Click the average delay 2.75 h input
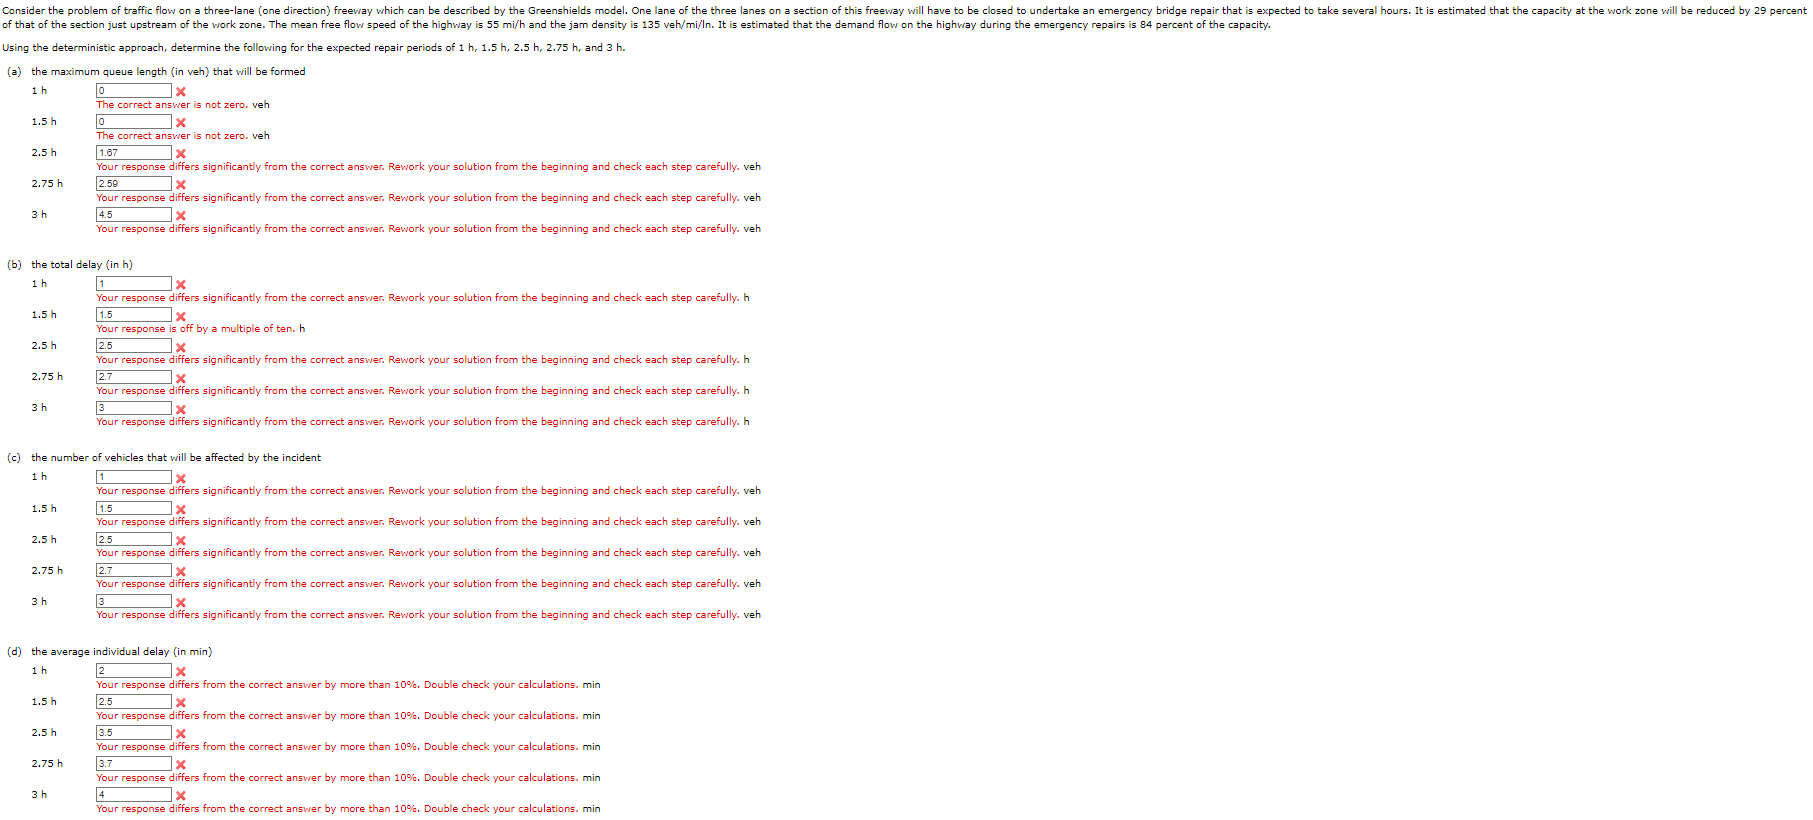 click(x=134, y=764)
